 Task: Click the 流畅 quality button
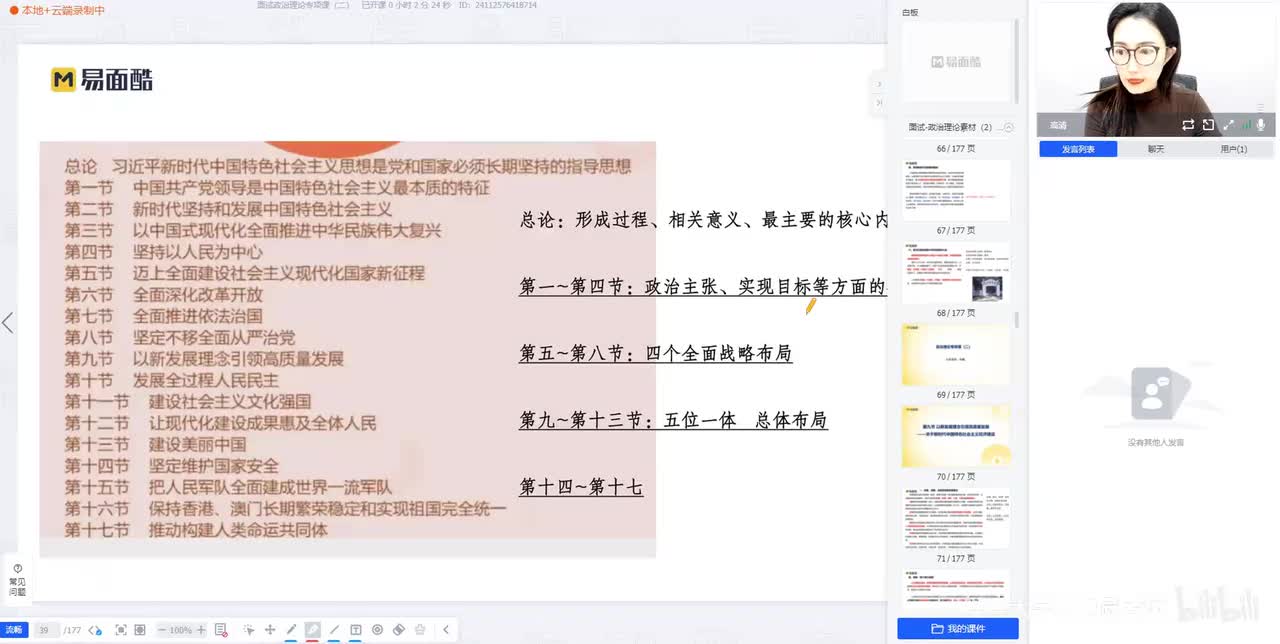click(13, 630)
